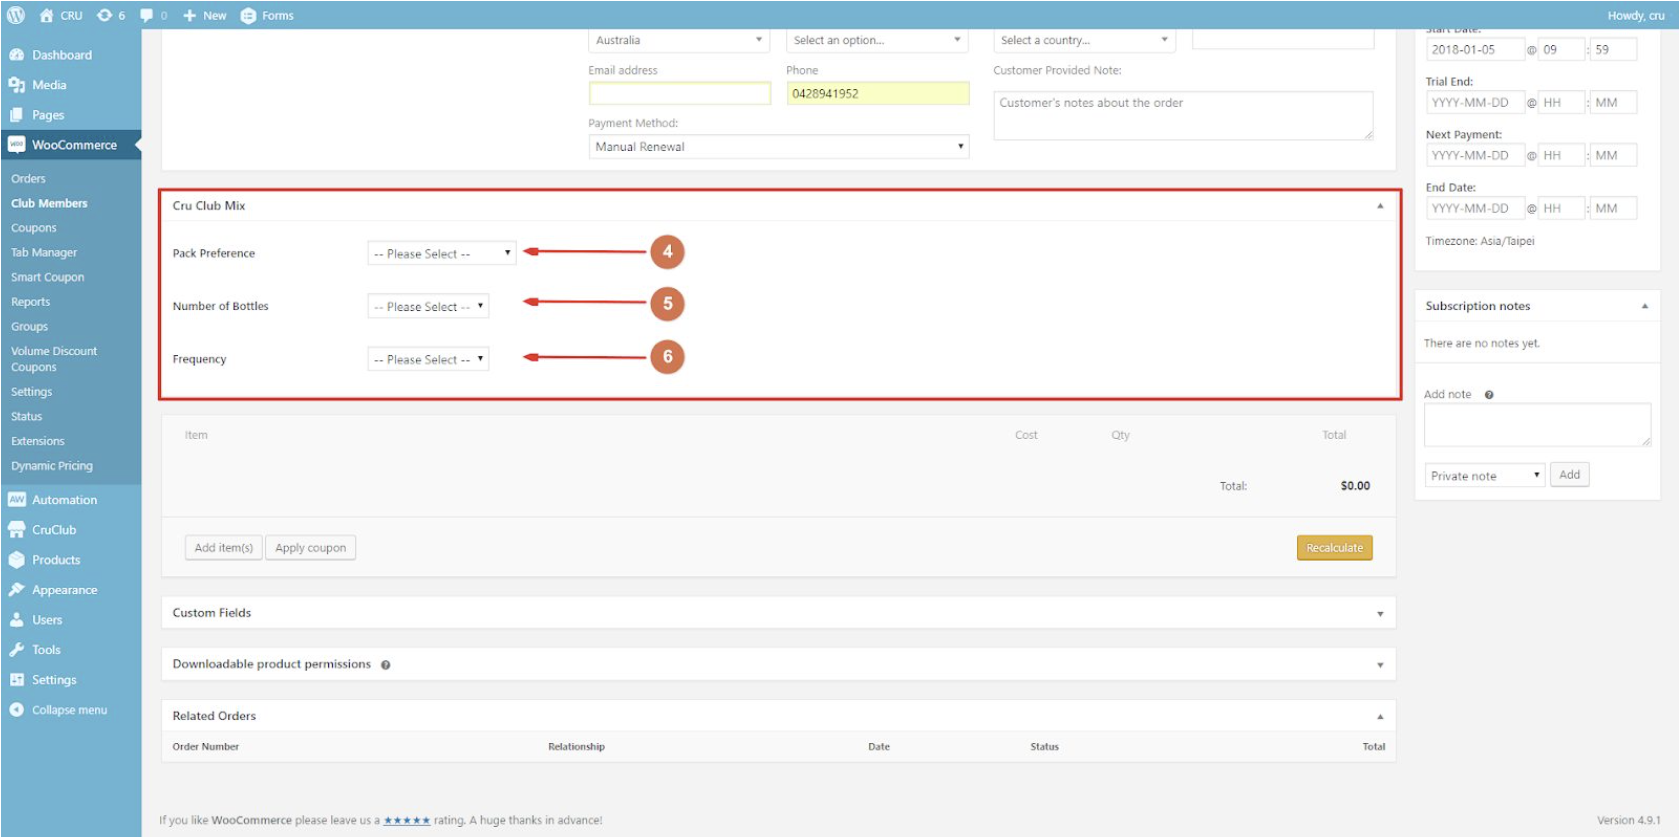Click the Recalculate button

[x=1335, y=548]
